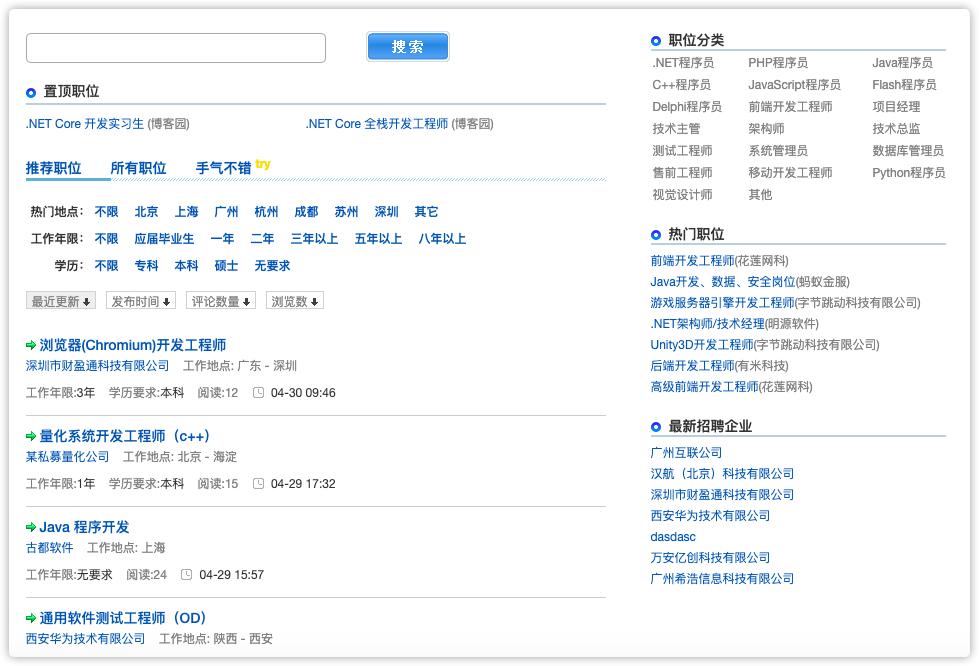Click inside the search input field
This screenshot has width=979, height=666.
[175, 47]
